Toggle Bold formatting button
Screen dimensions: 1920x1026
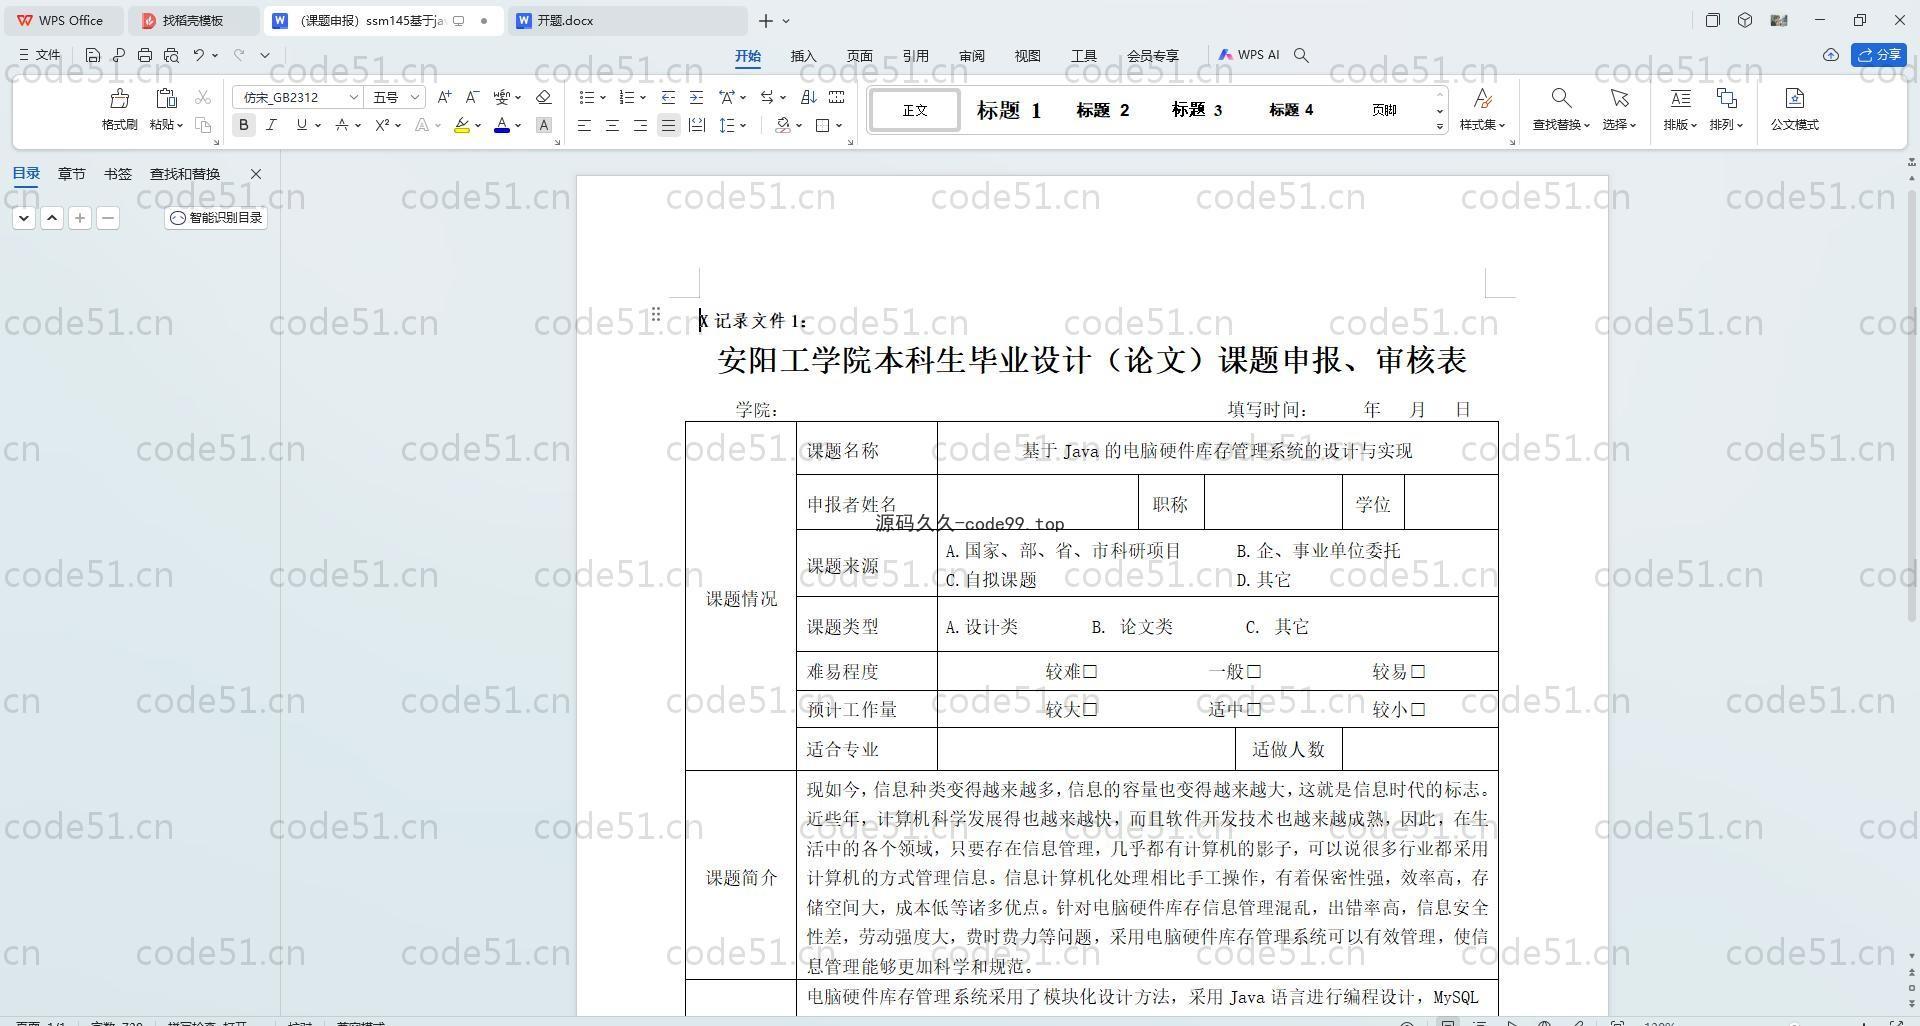click(x=243, y=125)
